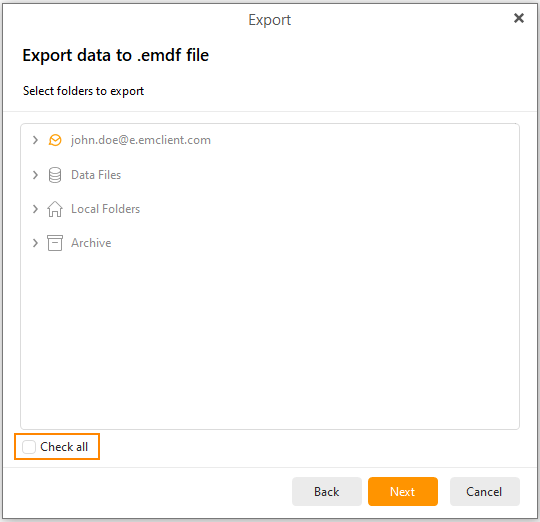This screenshot has width=540, height=522.
Task: Proceed with the orange Next button
Action: [x=403, y=491]
